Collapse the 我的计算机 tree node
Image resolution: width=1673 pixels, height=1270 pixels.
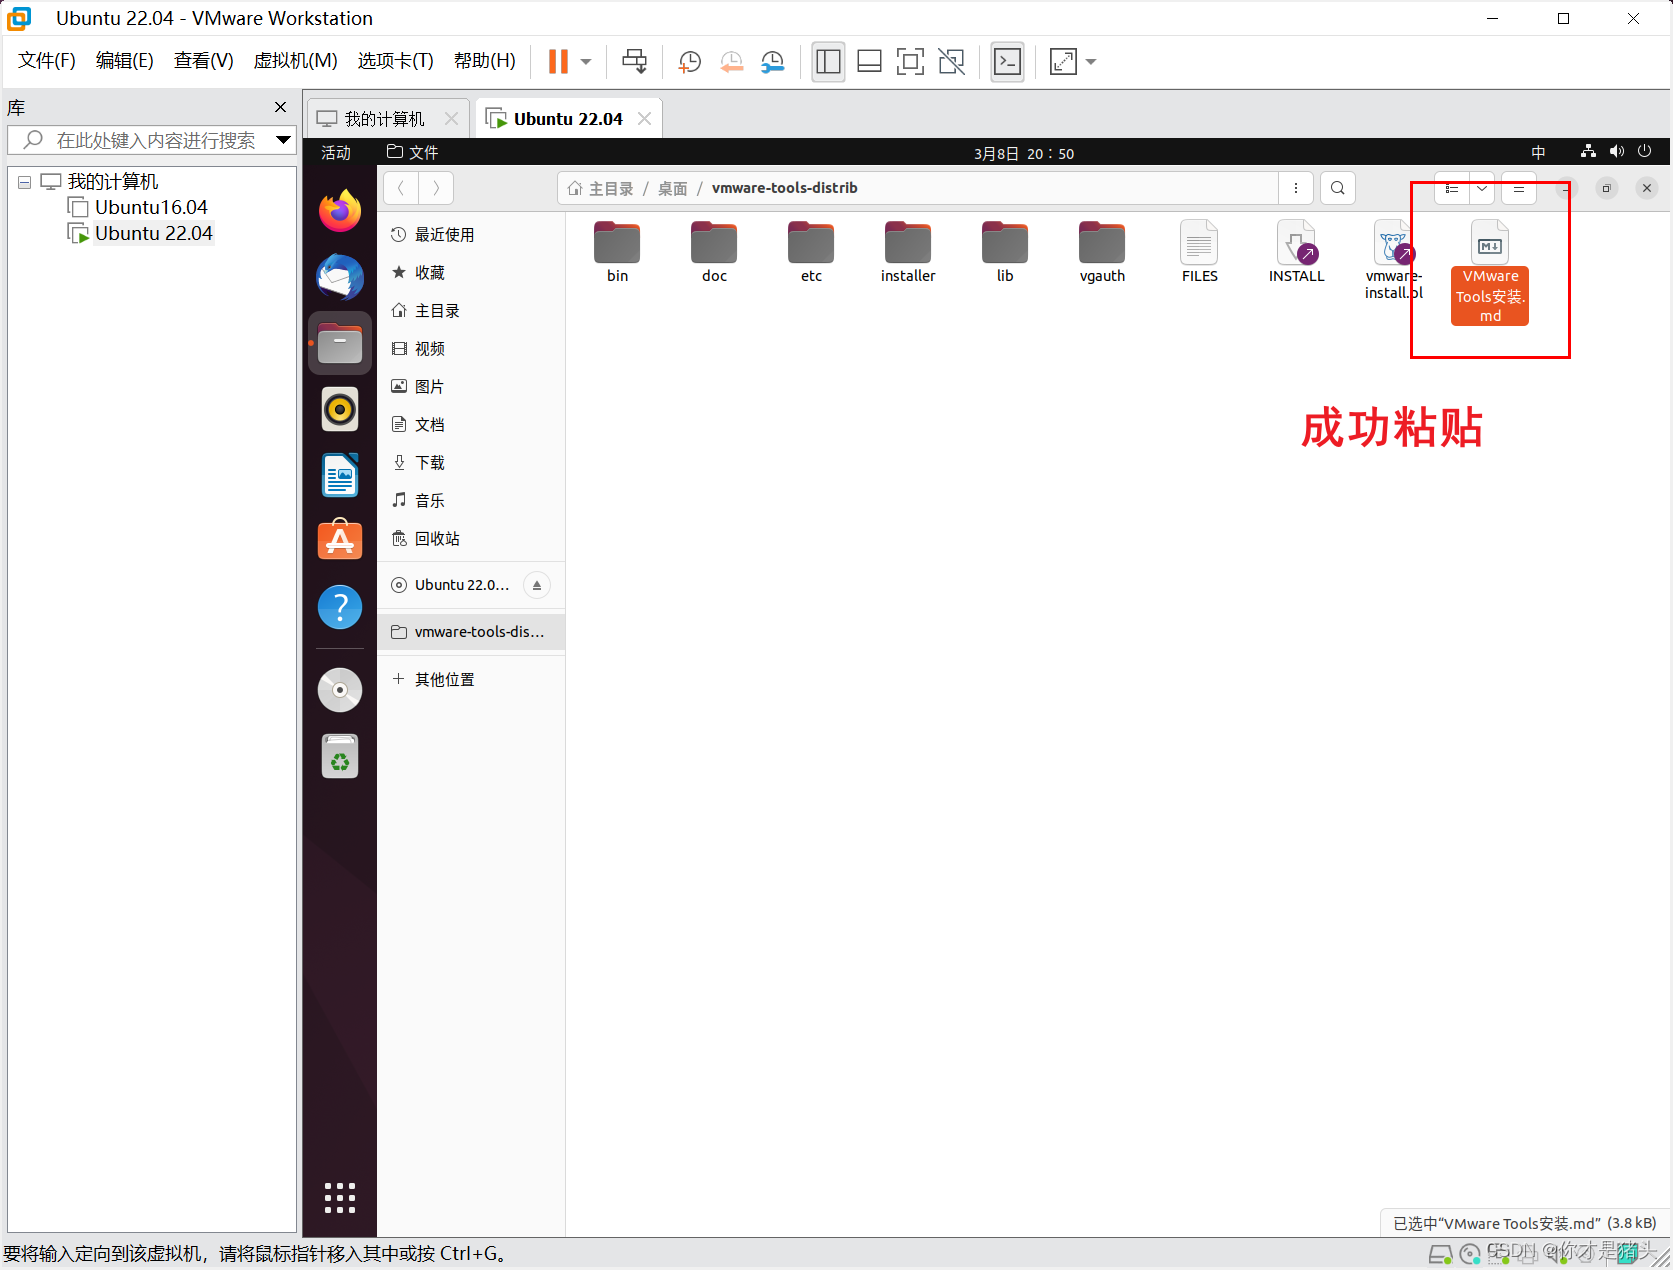coord(24,182)
